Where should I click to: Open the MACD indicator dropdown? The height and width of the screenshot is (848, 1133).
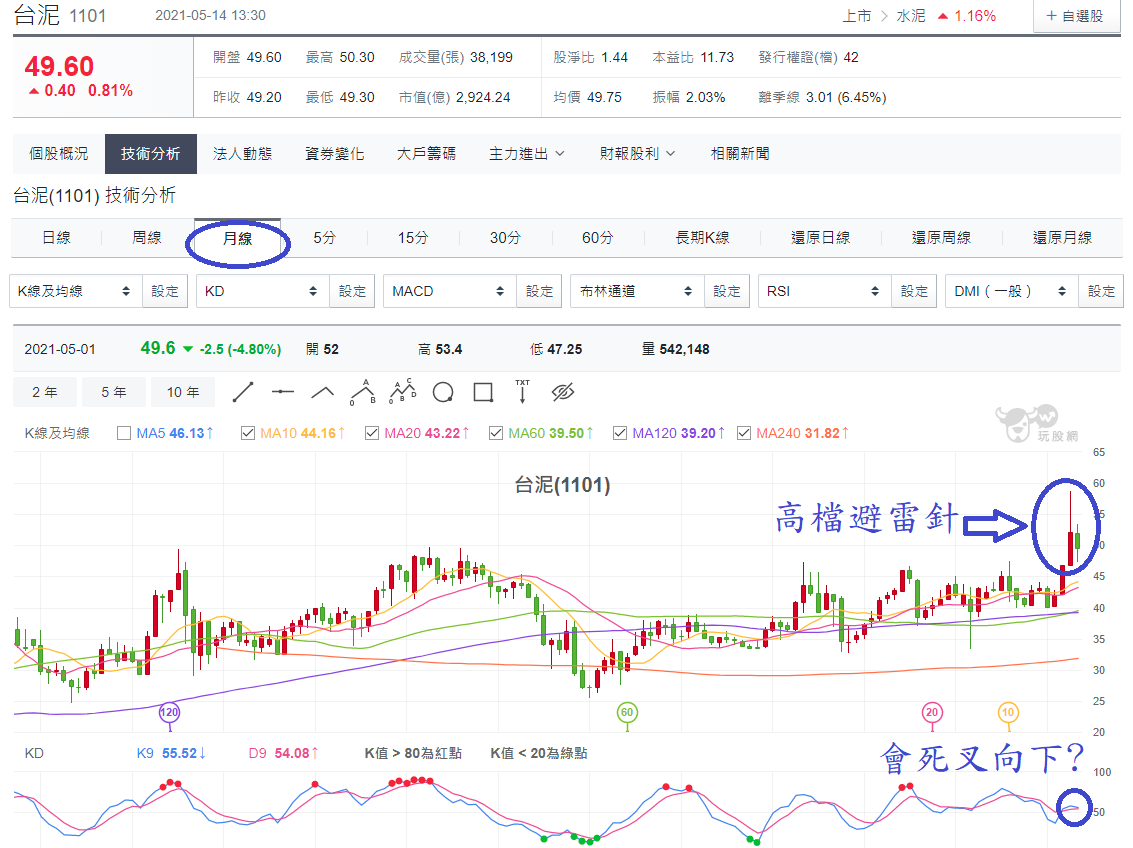click(449, 291)
